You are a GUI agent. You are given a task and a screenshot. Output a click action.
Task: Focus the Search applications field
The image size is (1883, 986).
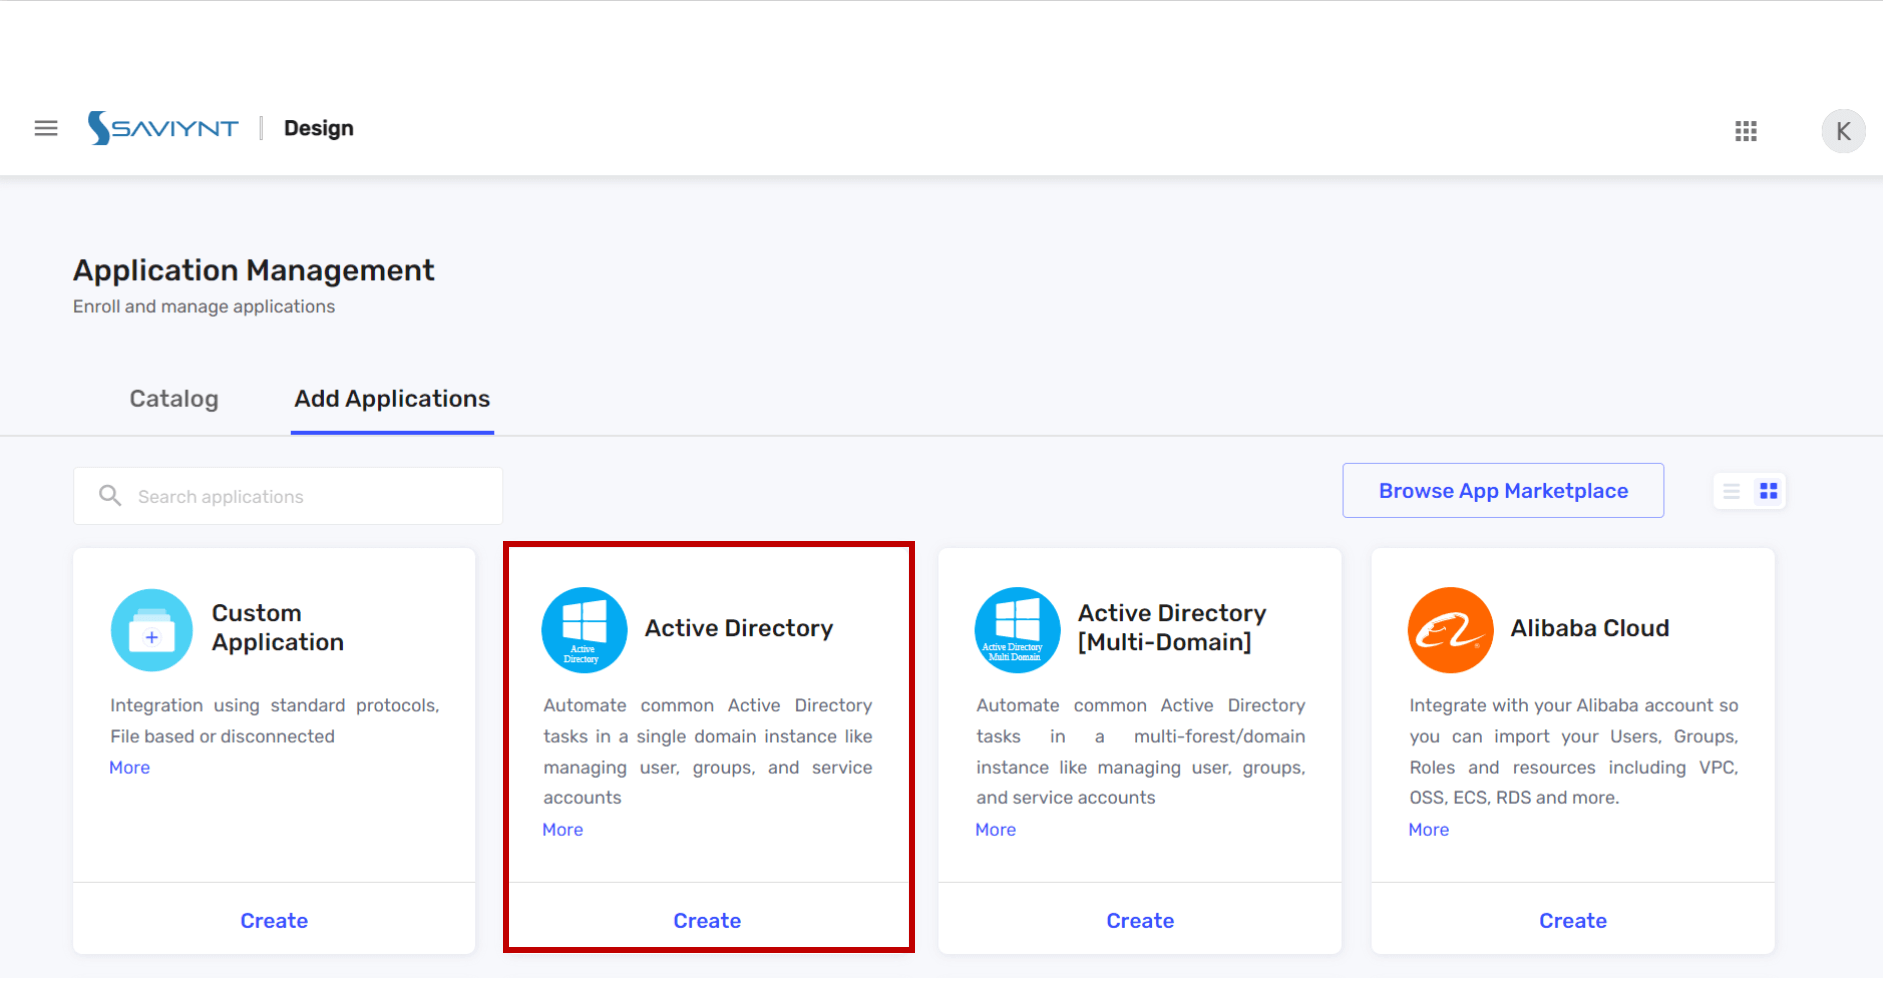[x=288, y=496]
